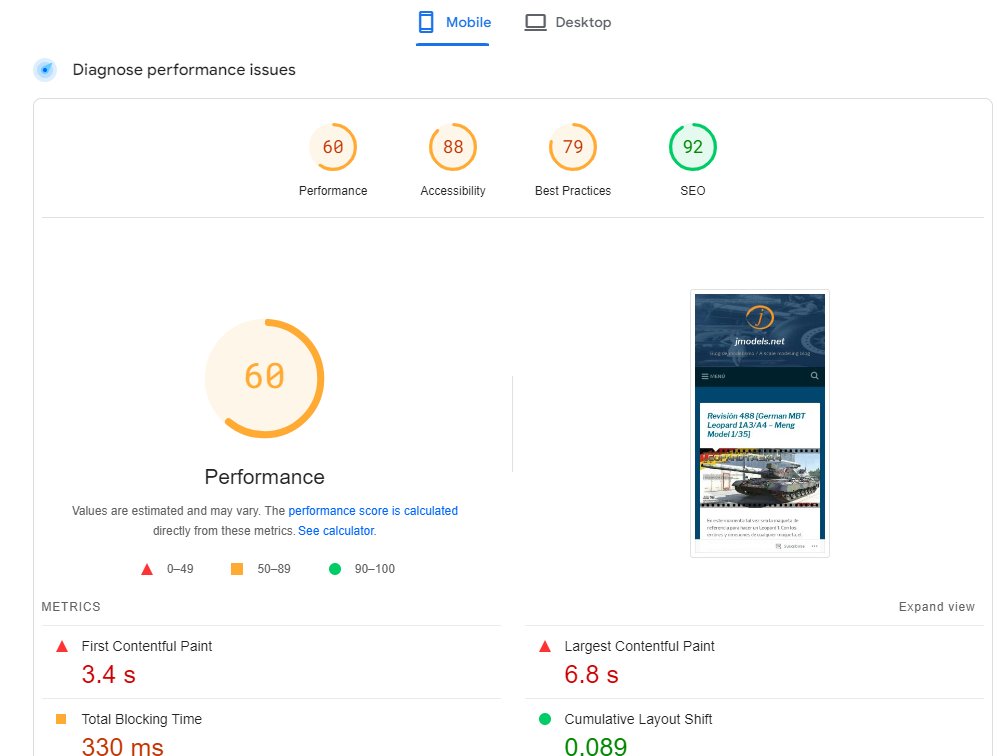Click the Cumulative Layout Shift metric
Screen dimensions: 997x756
tap(638, 719)
